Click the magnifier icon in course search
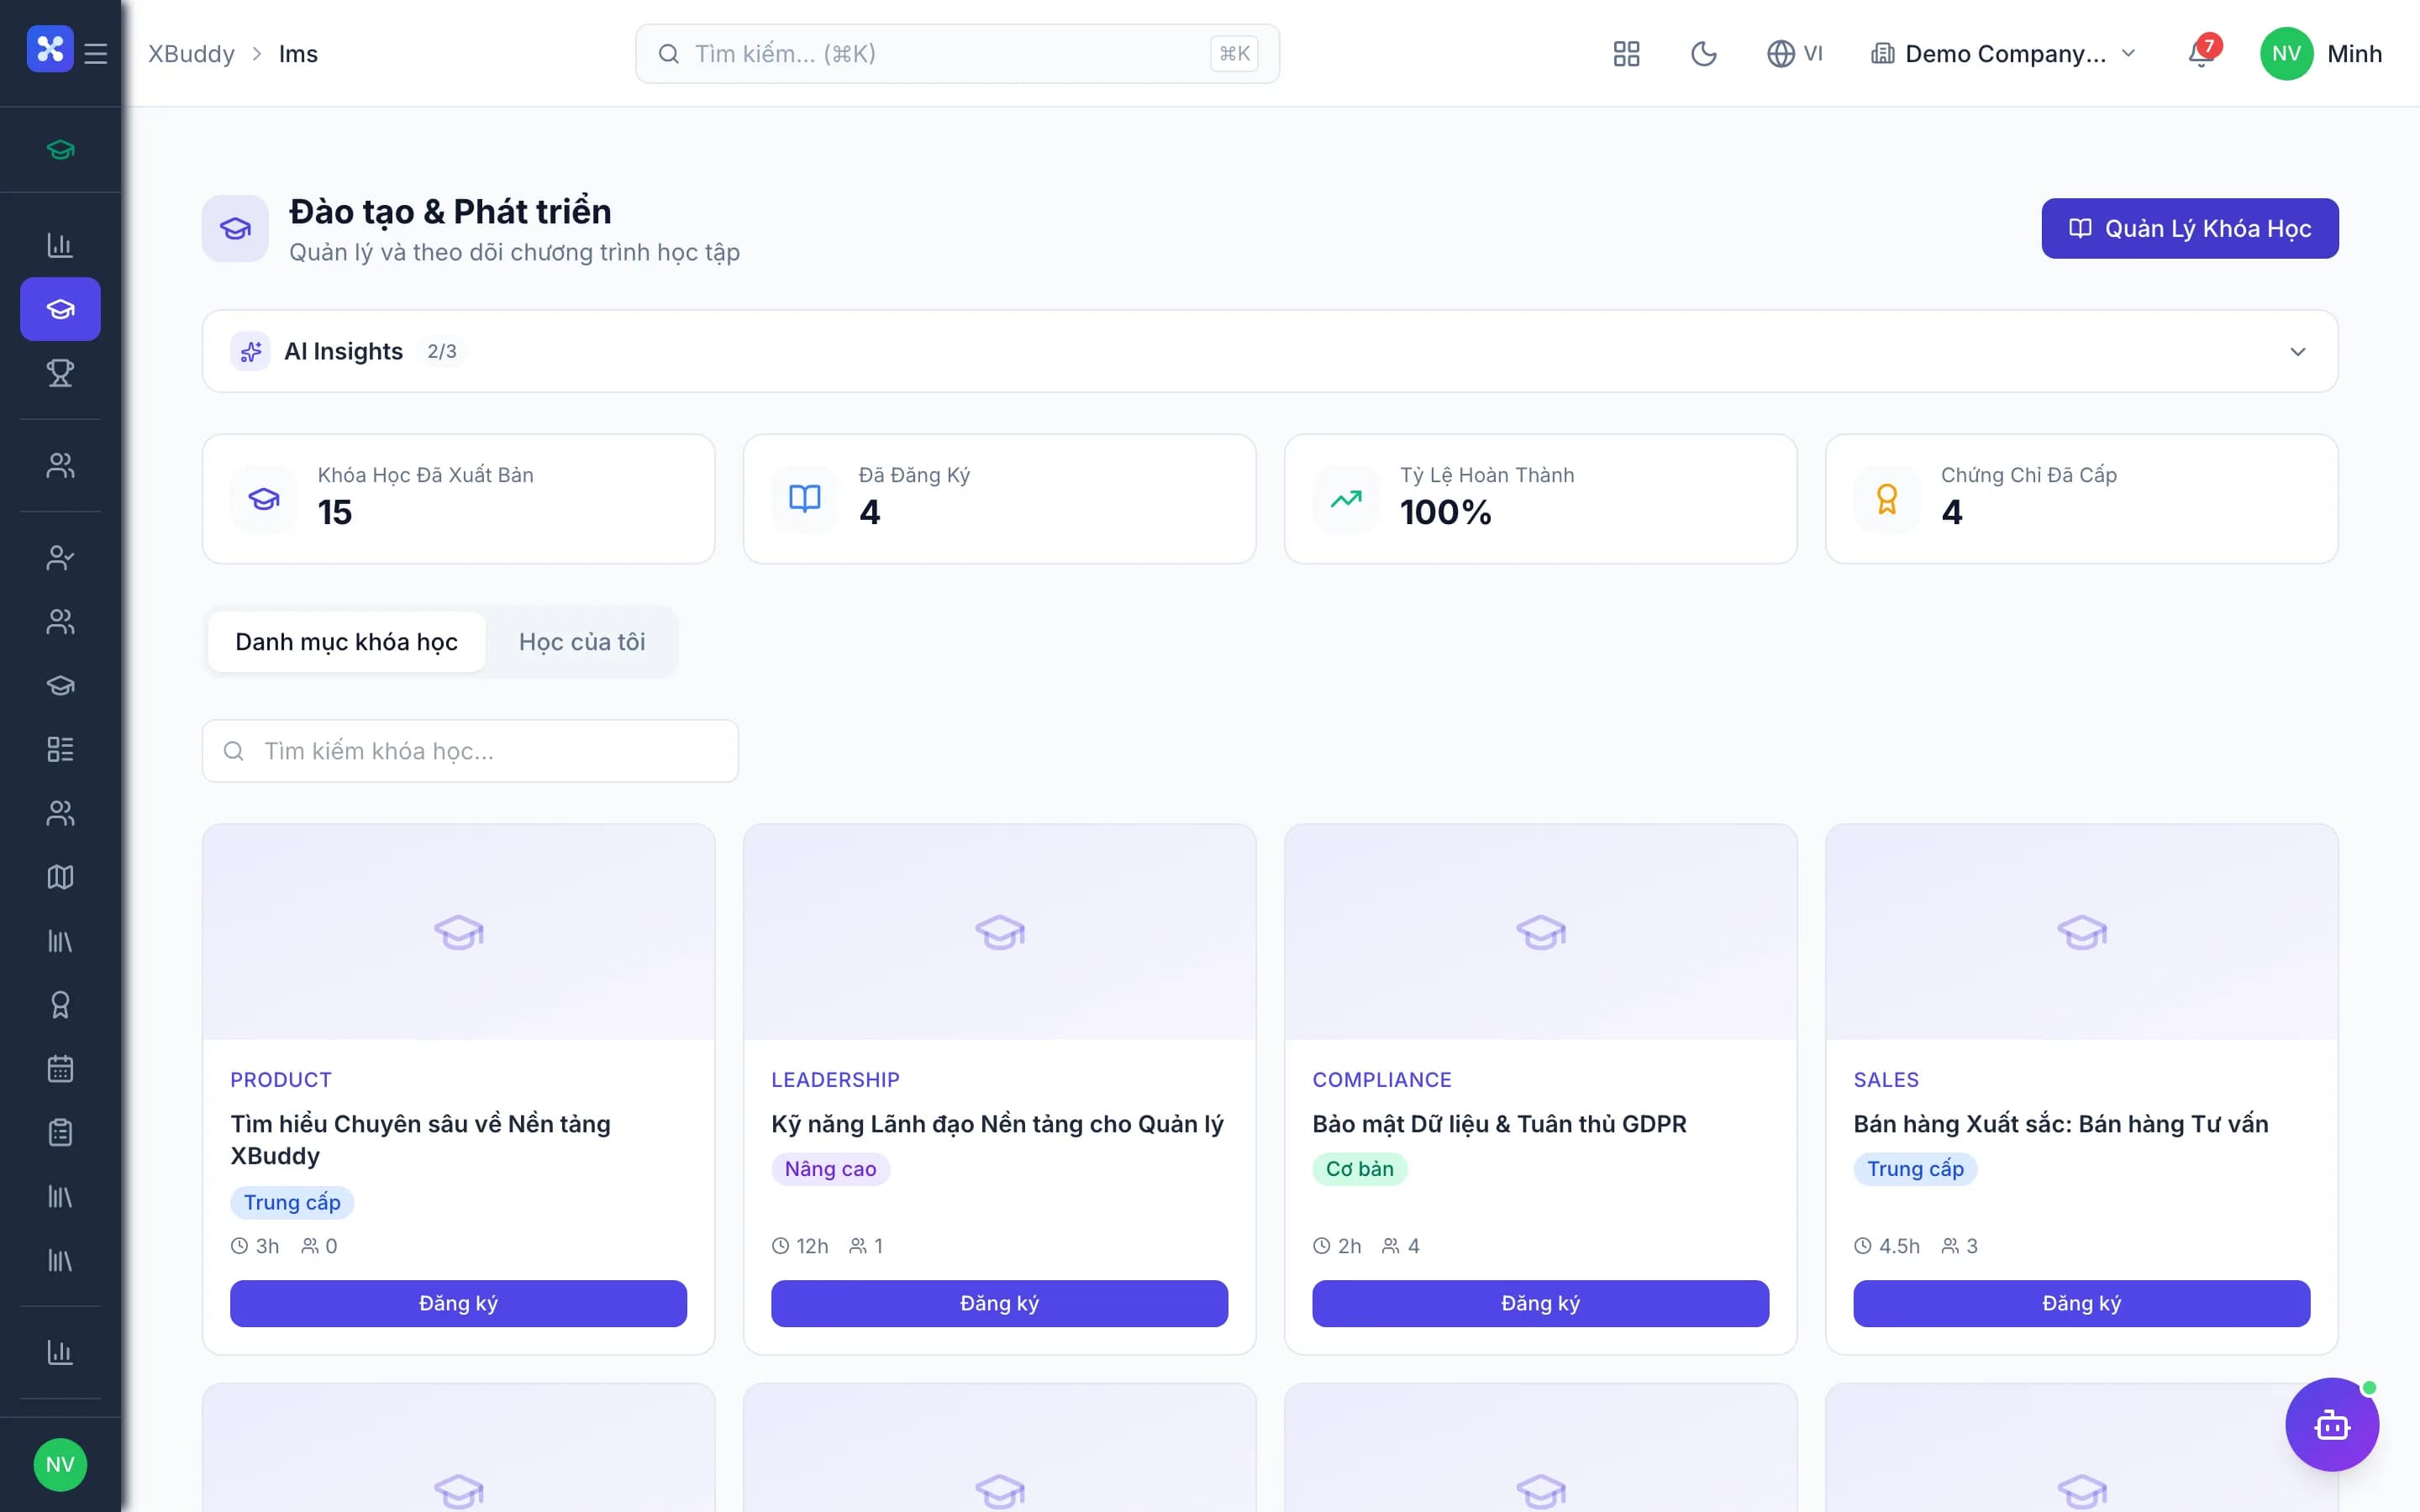The height and width of the screenshot is (1512, 2420). [x=234, y=751]
